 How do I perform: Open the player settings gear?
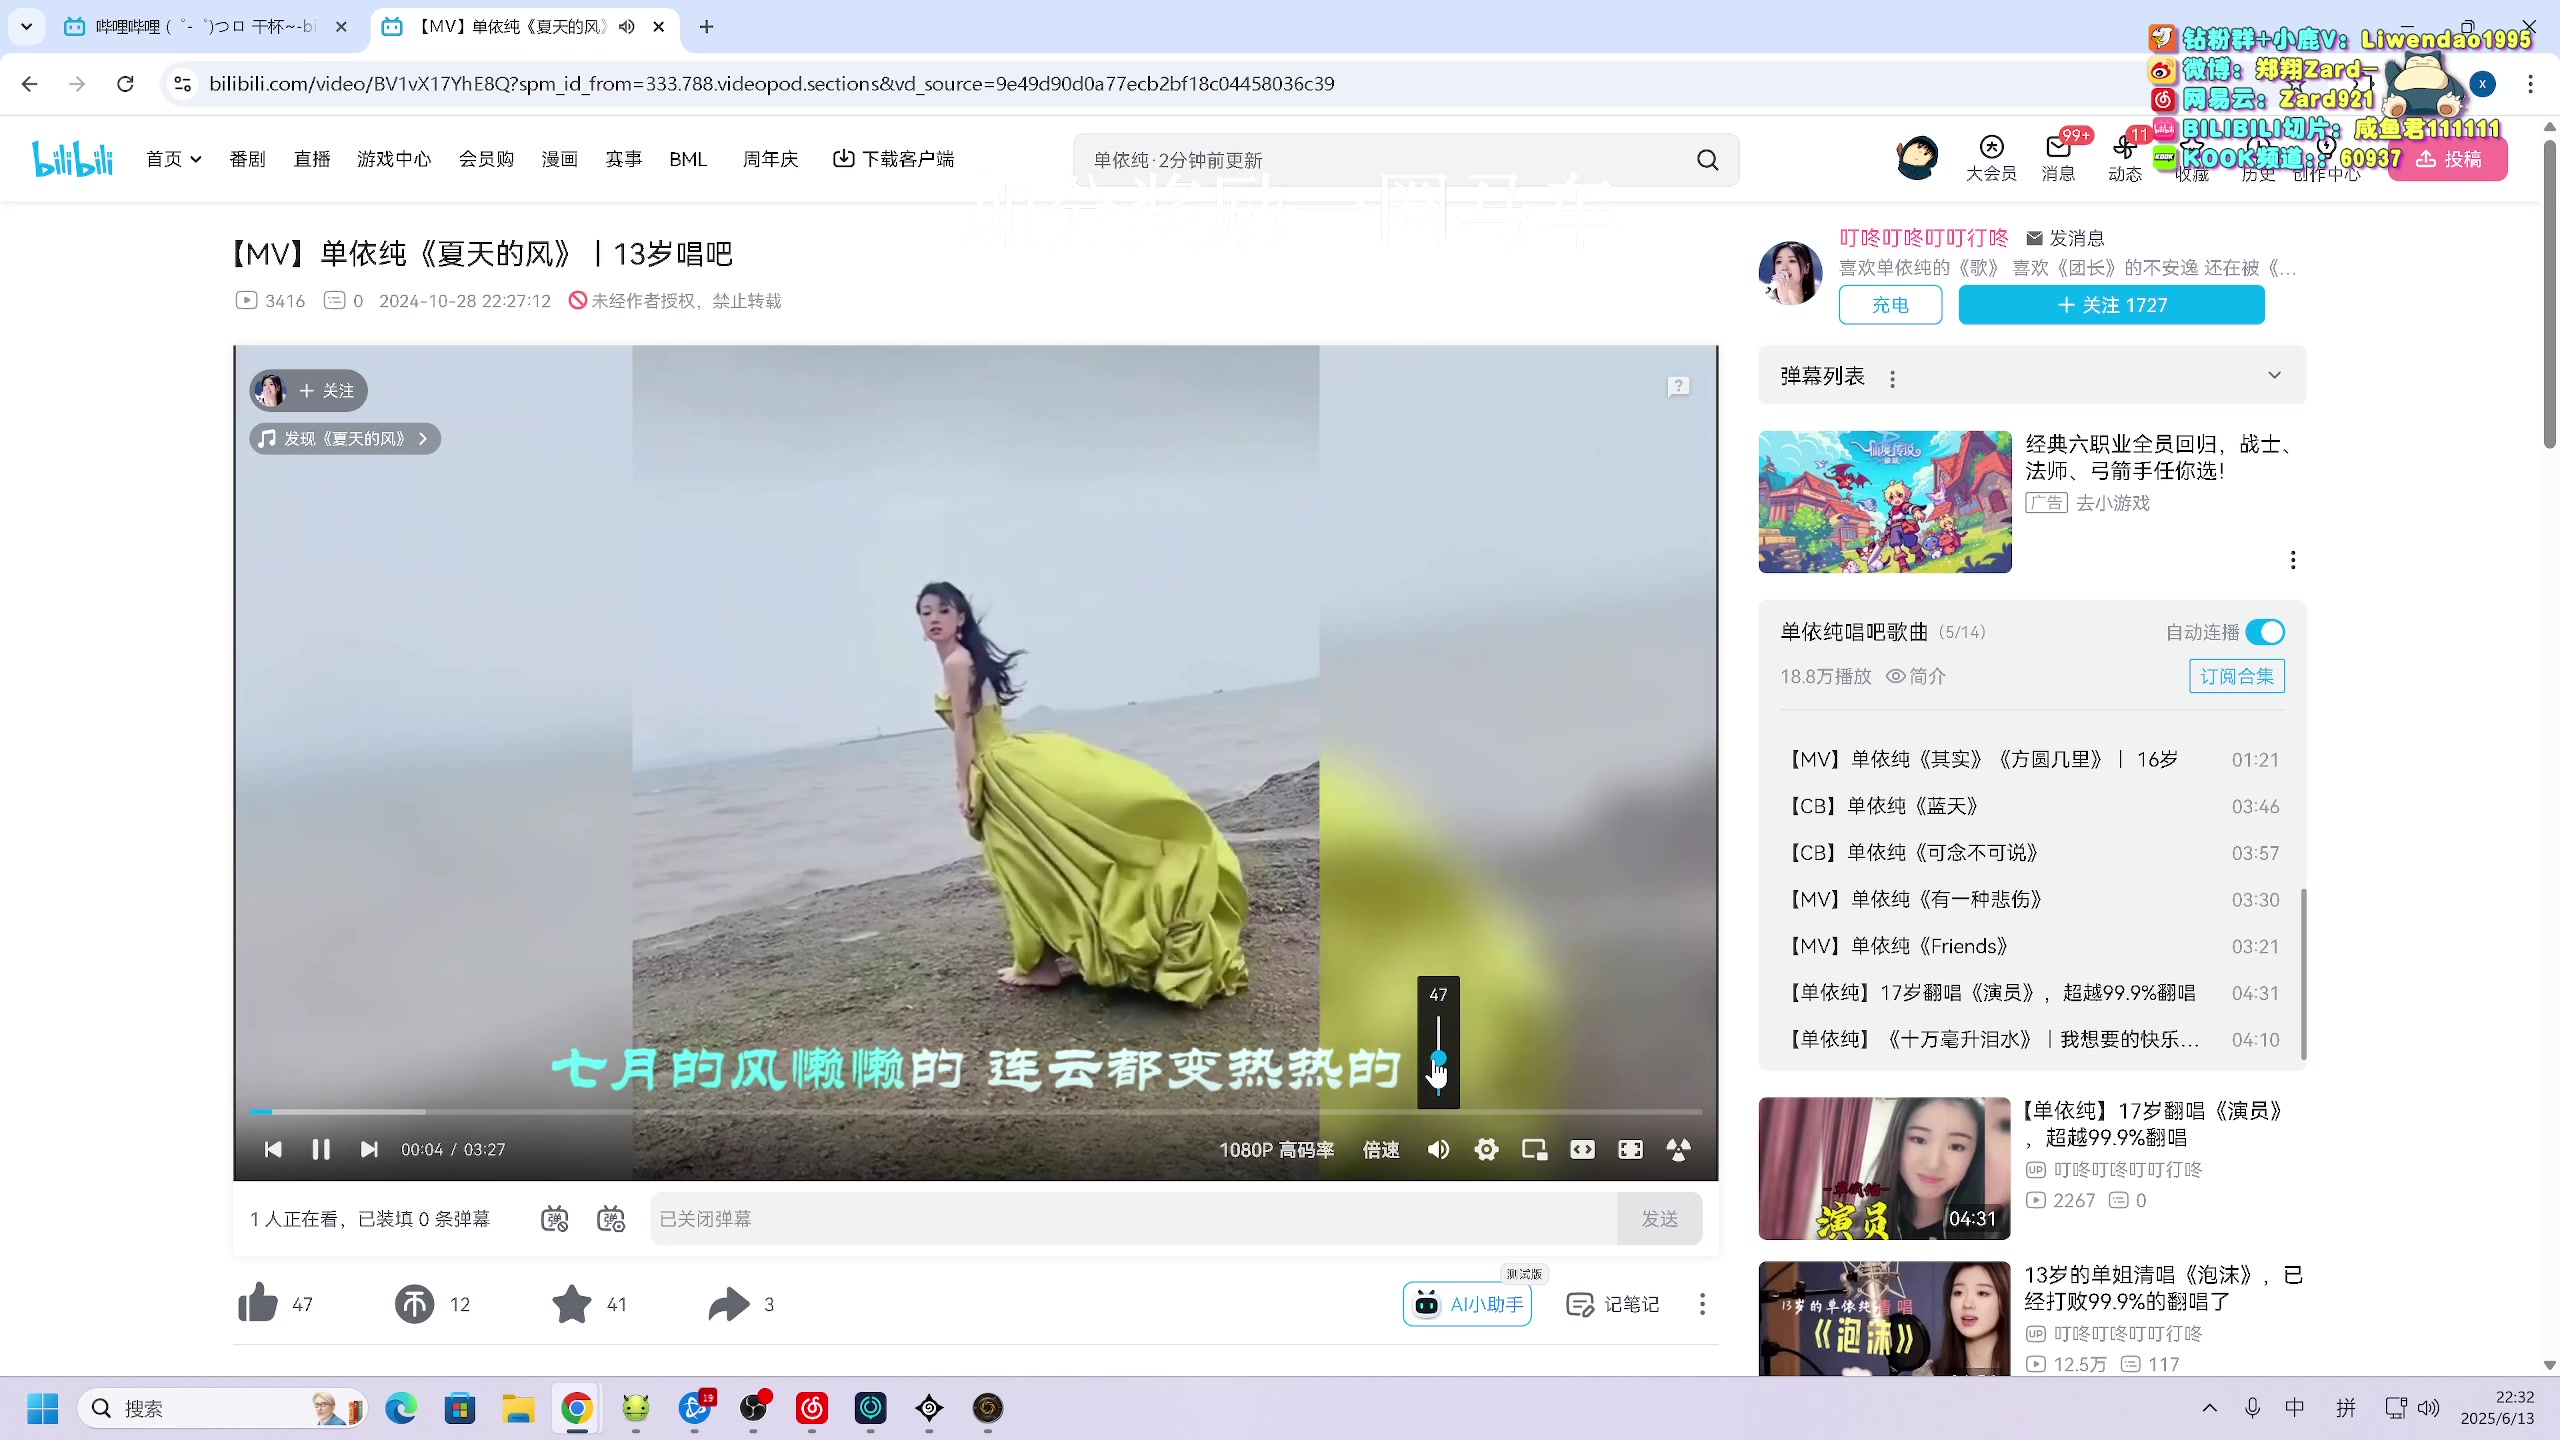(1486, 1149)
